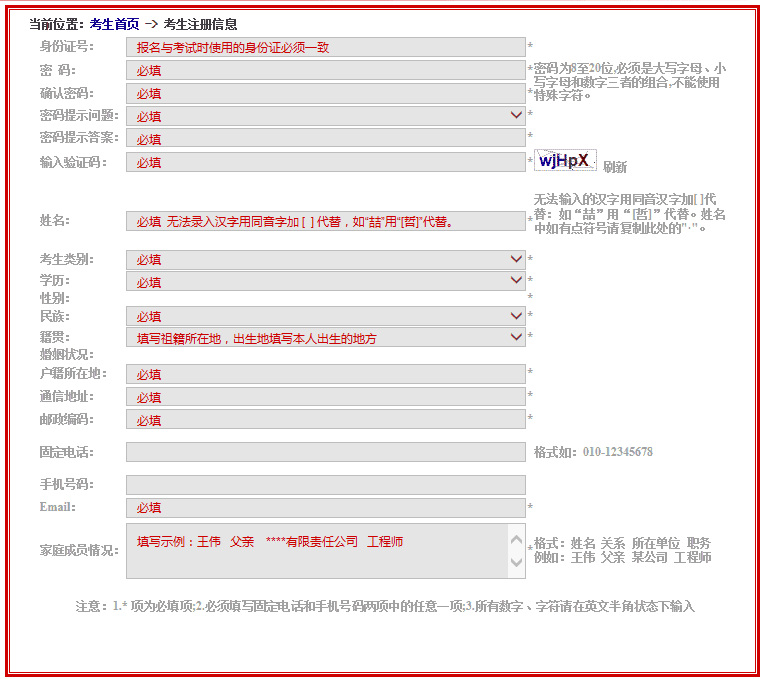Select the 民族 dropdown
This screenshot has height=679, width=764.
(325, 316)
